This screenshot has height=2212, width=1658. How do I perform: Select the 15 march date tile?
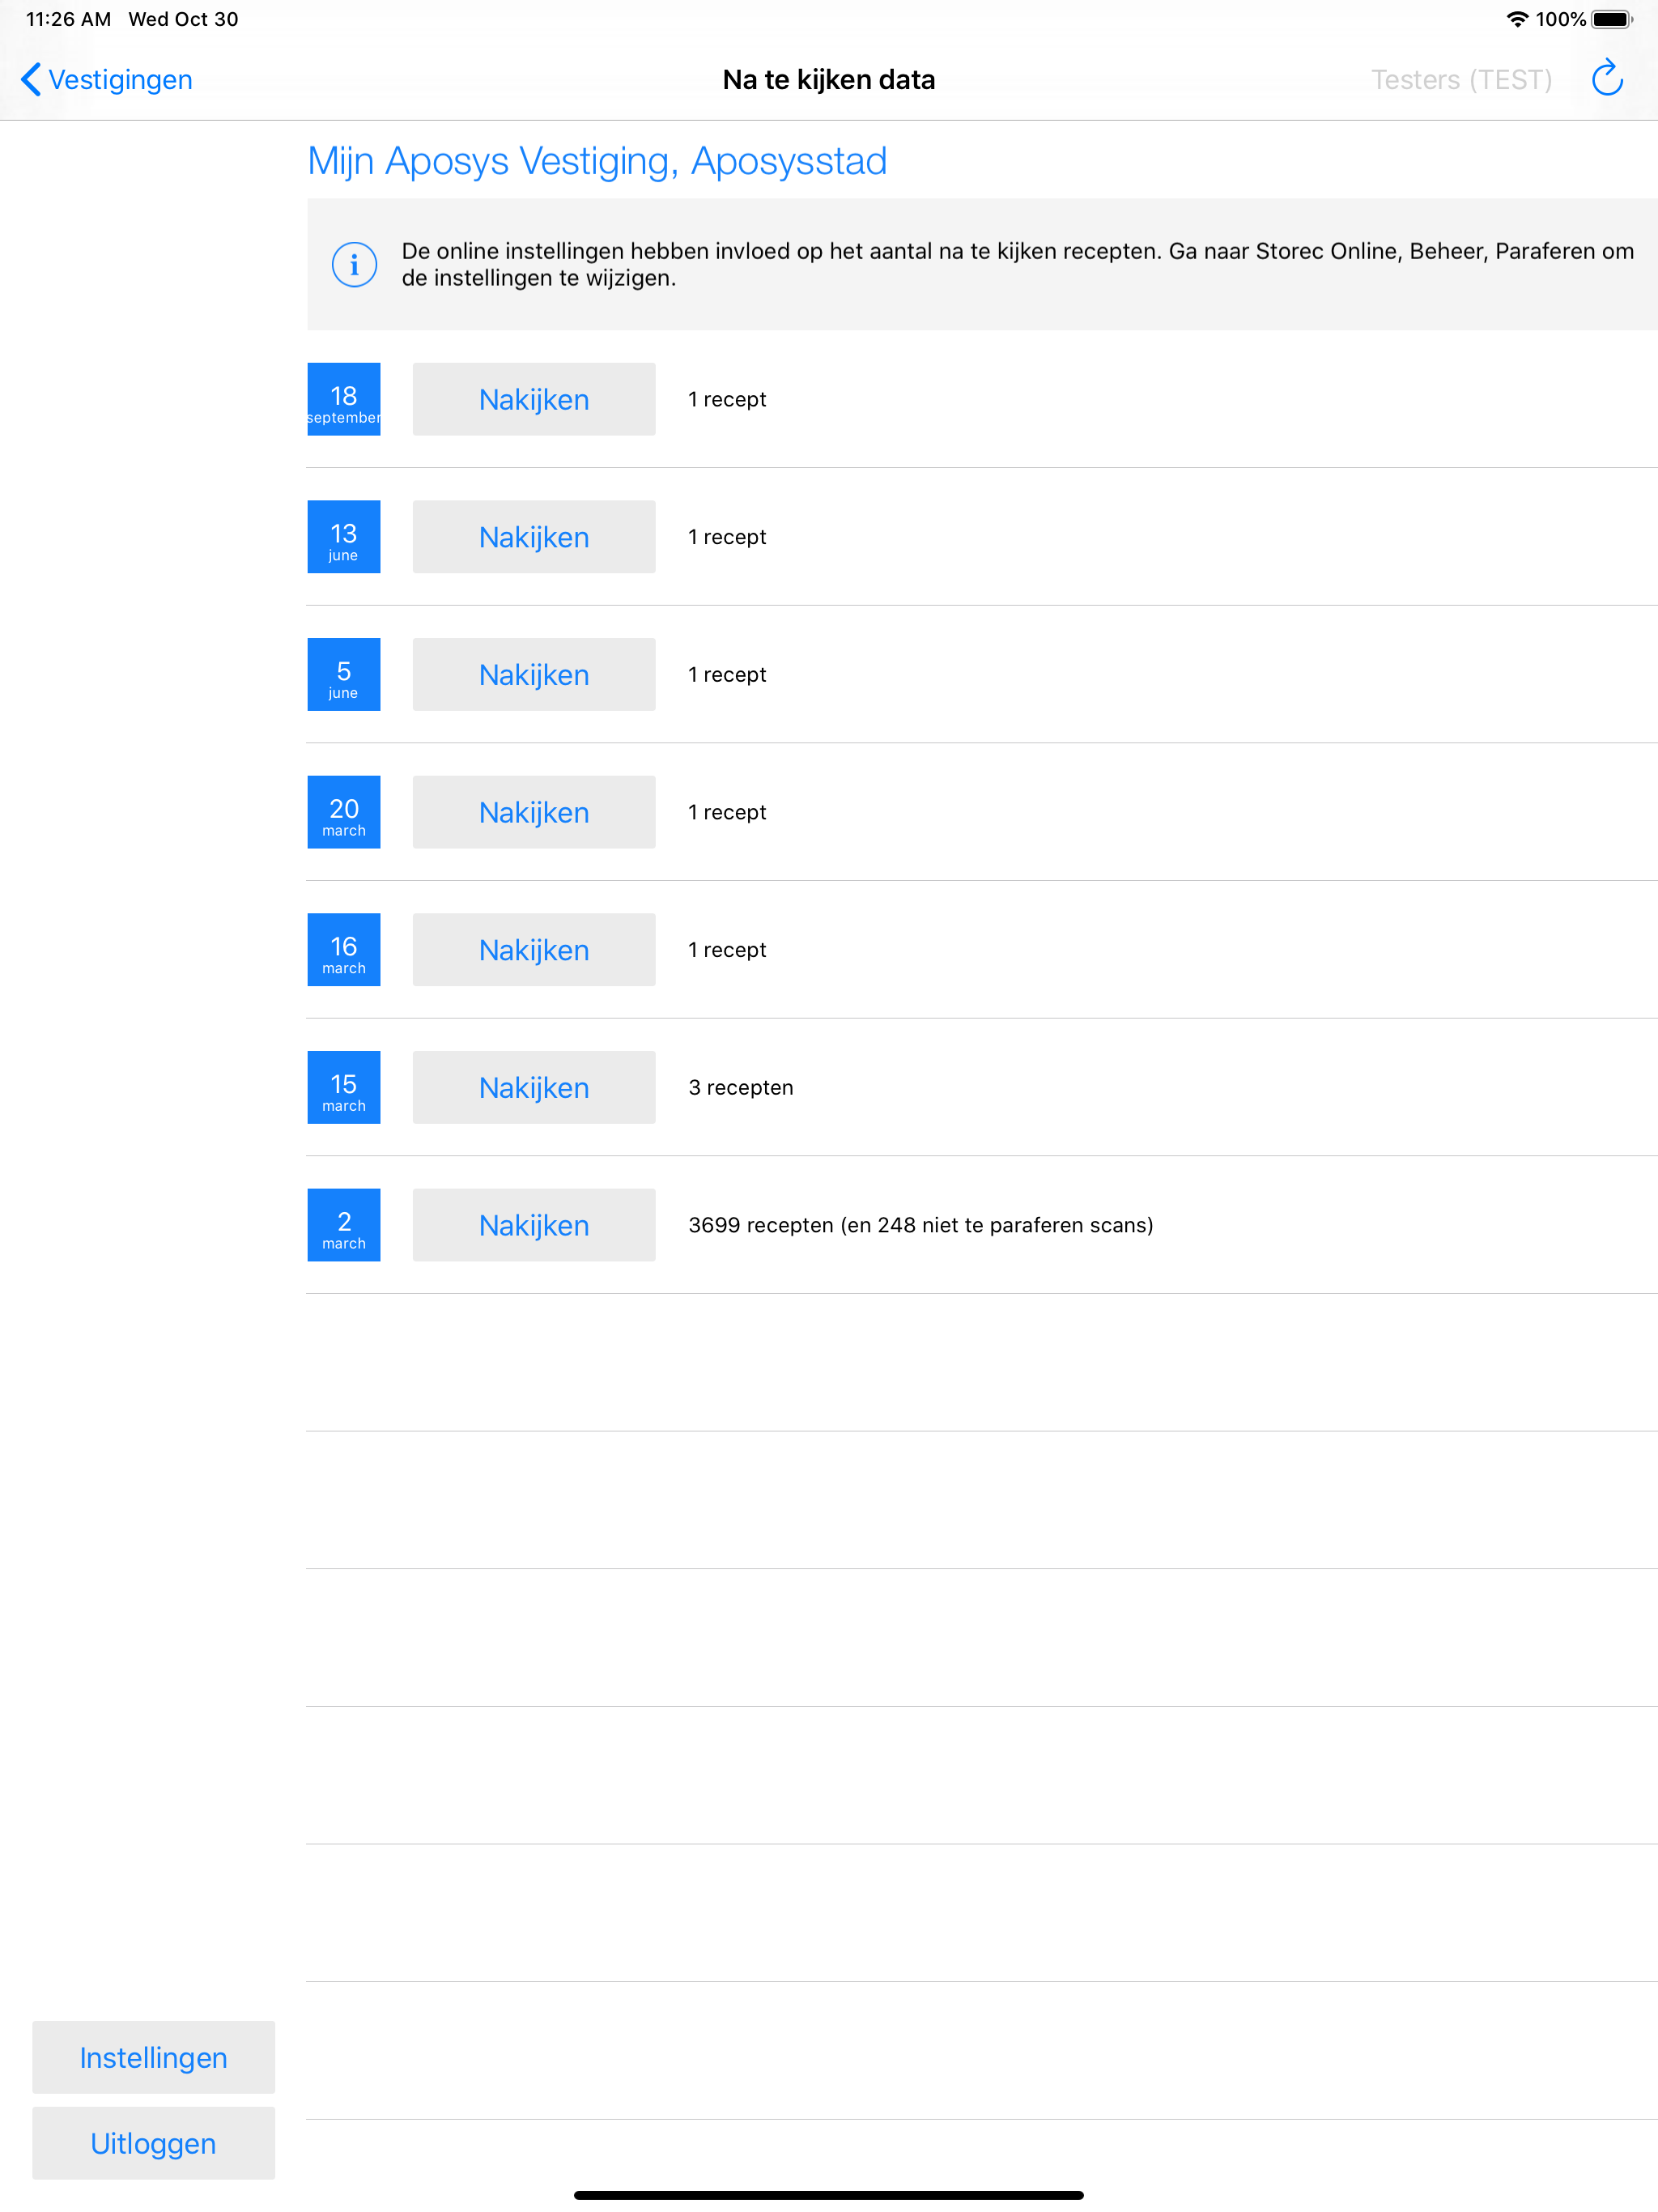[344, 1087]
